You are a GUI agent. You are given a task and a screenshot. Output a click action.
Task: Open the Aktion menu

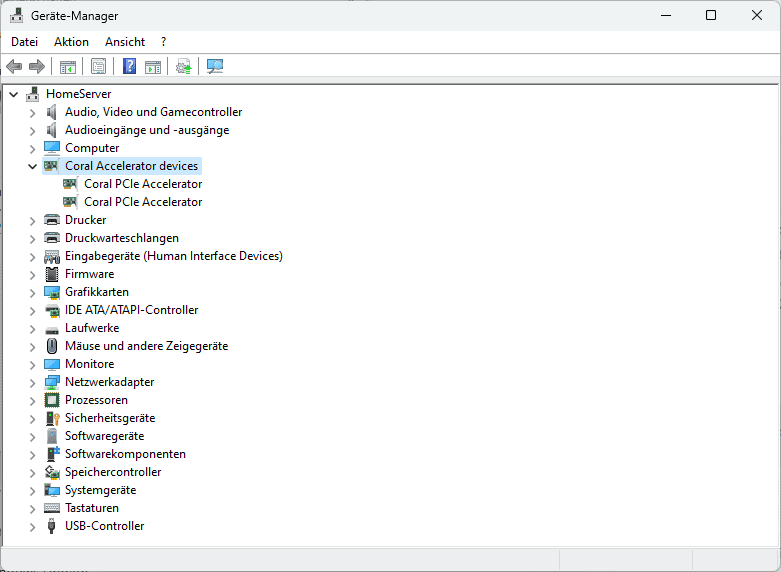coord(71,42)
